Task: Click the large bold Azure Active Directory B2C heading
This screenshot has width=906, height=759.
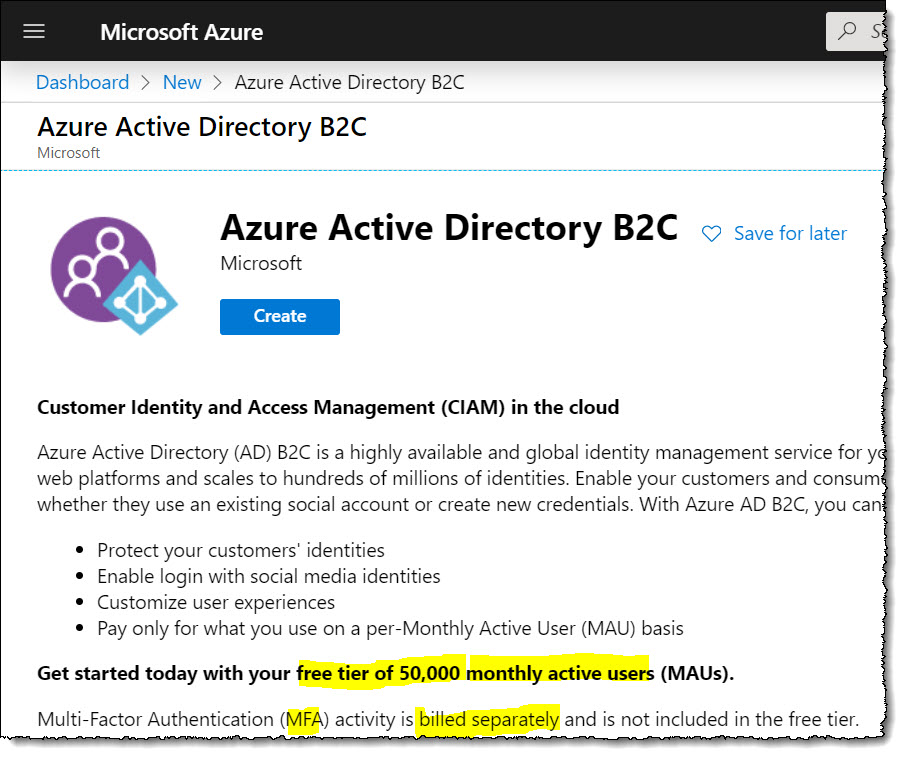Action: pyautogui.click(x=449, y=228)
